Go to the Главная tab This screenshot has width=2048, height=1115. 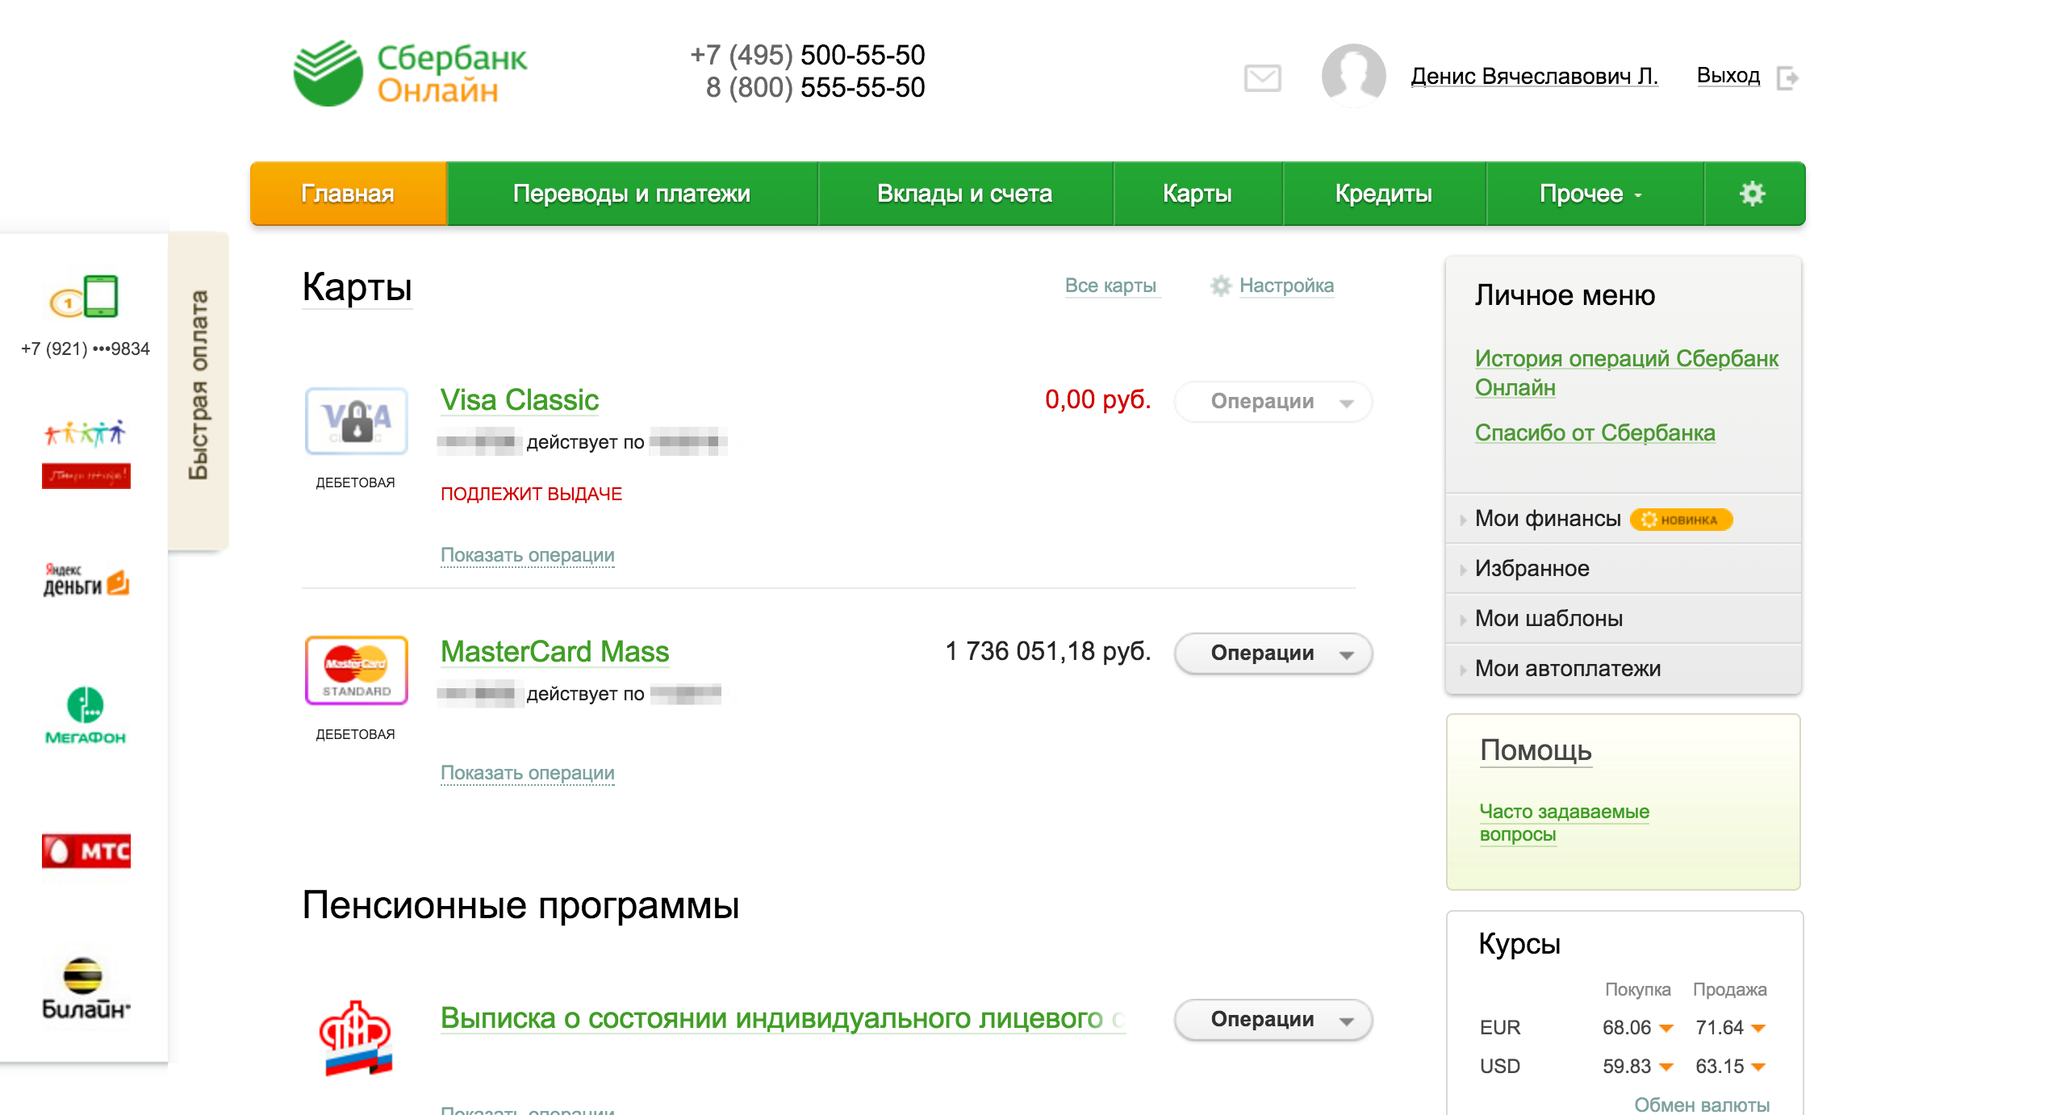pos(348,193)
